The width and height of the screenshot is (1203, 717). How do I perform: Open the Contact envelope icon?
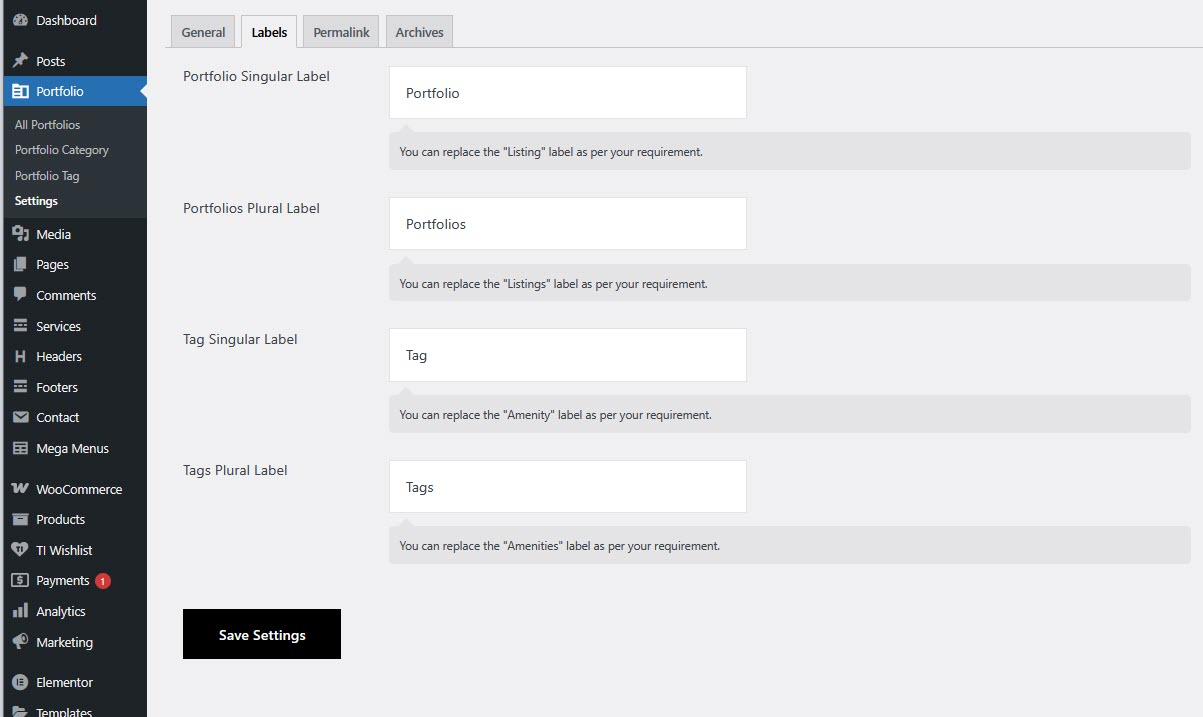pos(20,417)
